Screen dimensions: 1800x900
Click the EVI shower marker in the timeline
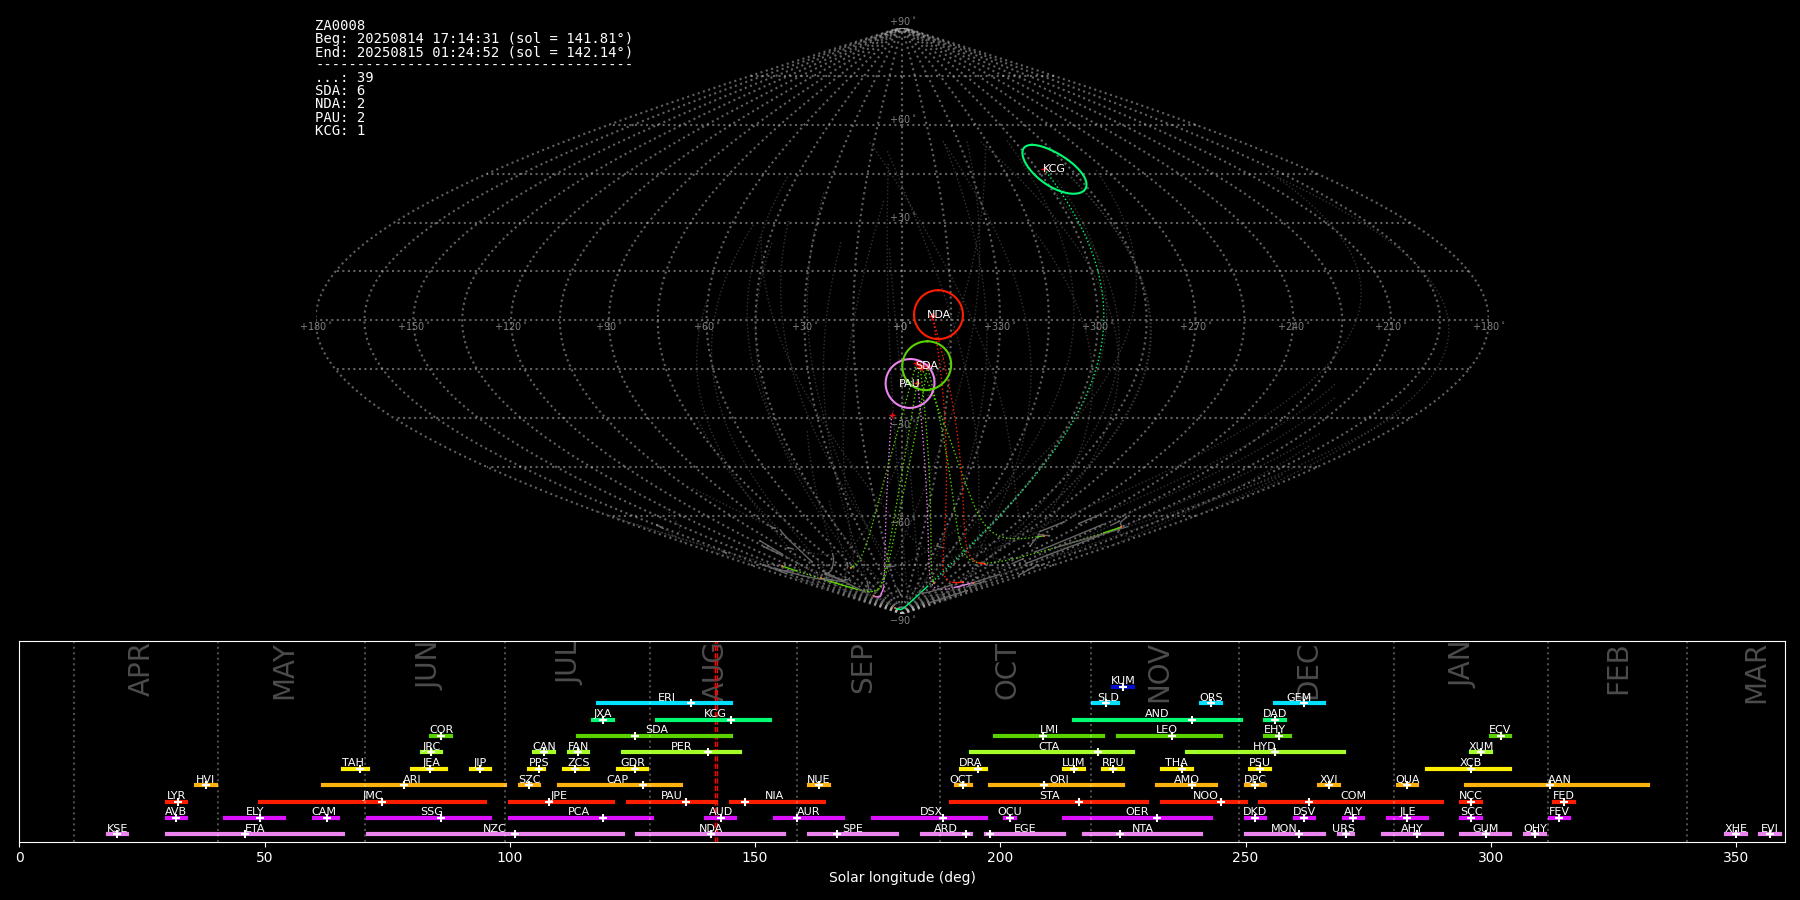pyautogui.click(x=1770, y=834)
